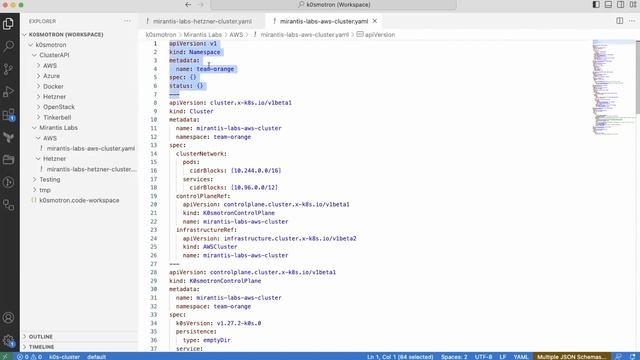Click 'kind: Cluster' text on line 9
The width and height of the screenshot is (640, 360).
point(191,111)
